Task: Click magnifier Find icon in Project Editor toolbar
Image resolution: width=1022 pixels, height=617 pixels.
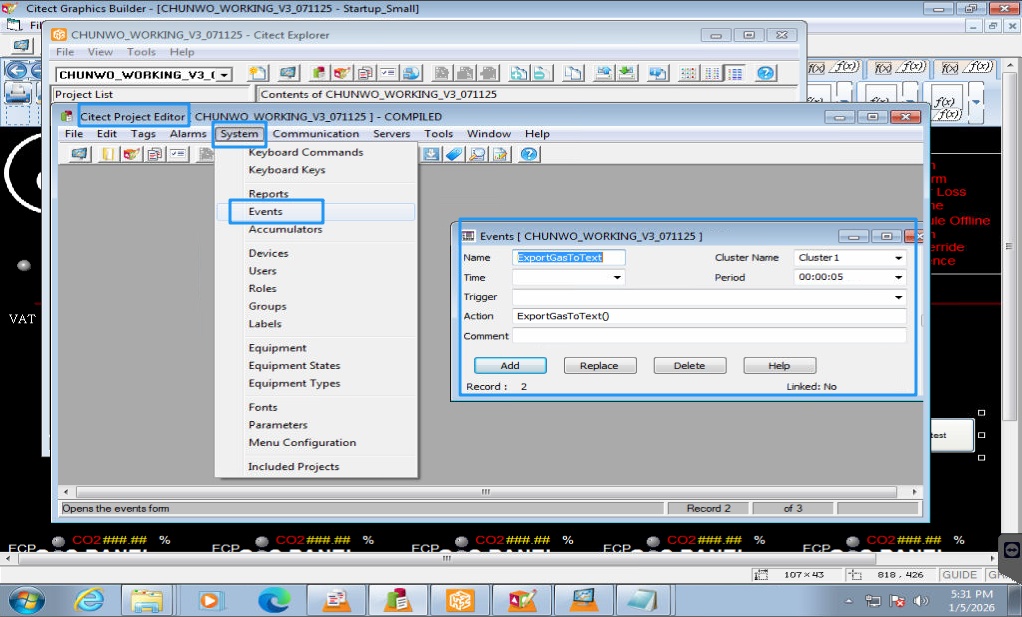Action: pyautogui.click(x=477, y=154)
